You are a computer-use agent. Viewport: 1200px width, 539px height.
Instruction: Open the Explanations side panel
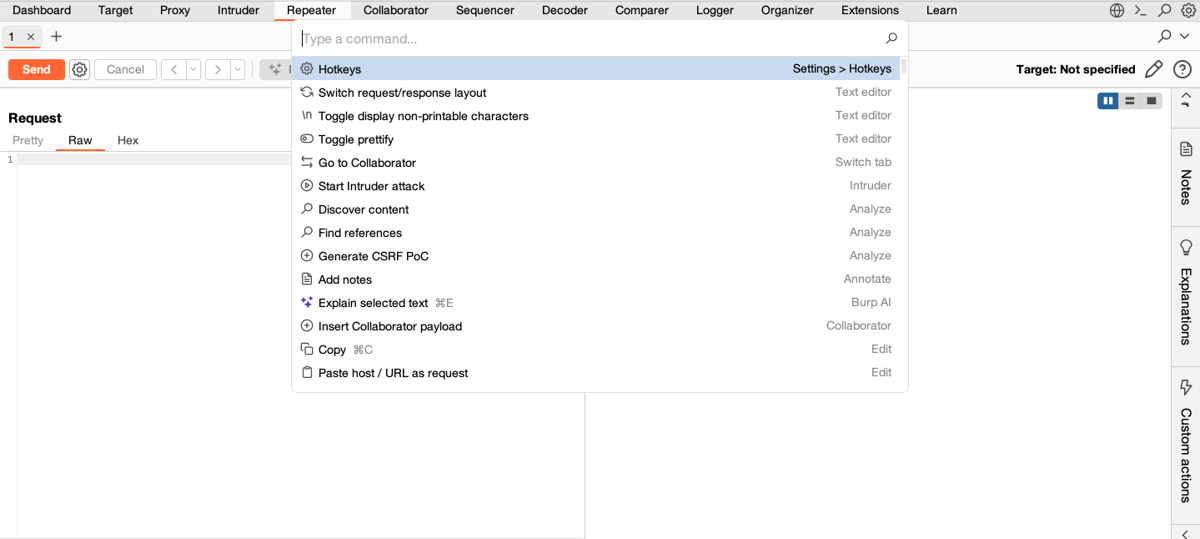pyautogui.click(x=1186, y=293)
